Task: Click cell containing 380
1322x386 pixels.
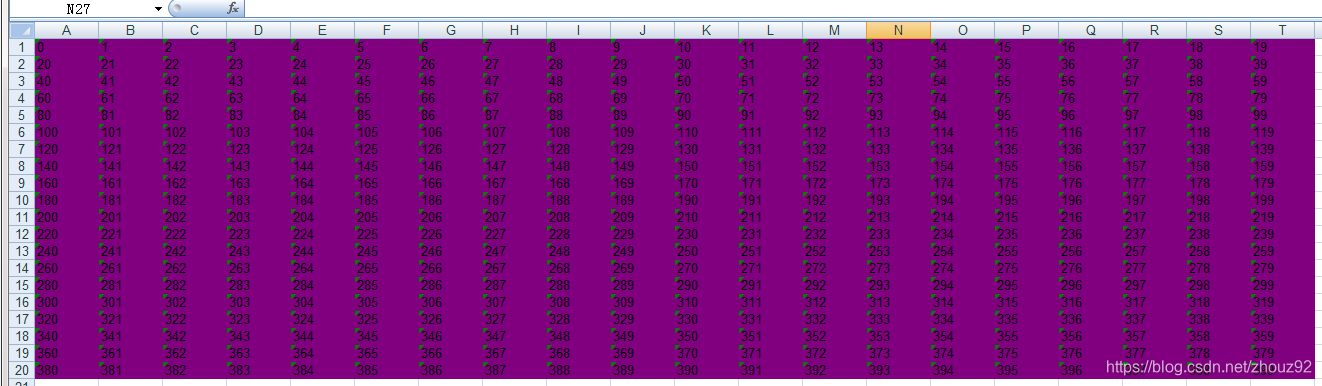Action: click(66, 370)
